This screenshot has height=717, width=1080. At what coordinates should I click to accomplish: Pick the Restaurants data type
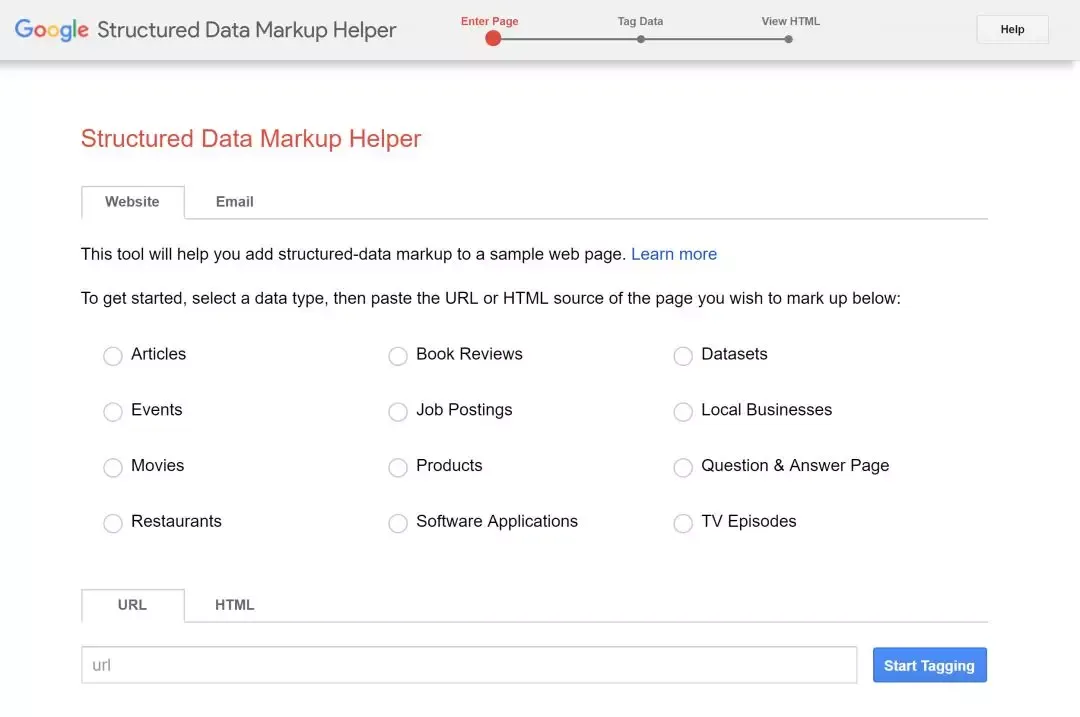point(113,523)
